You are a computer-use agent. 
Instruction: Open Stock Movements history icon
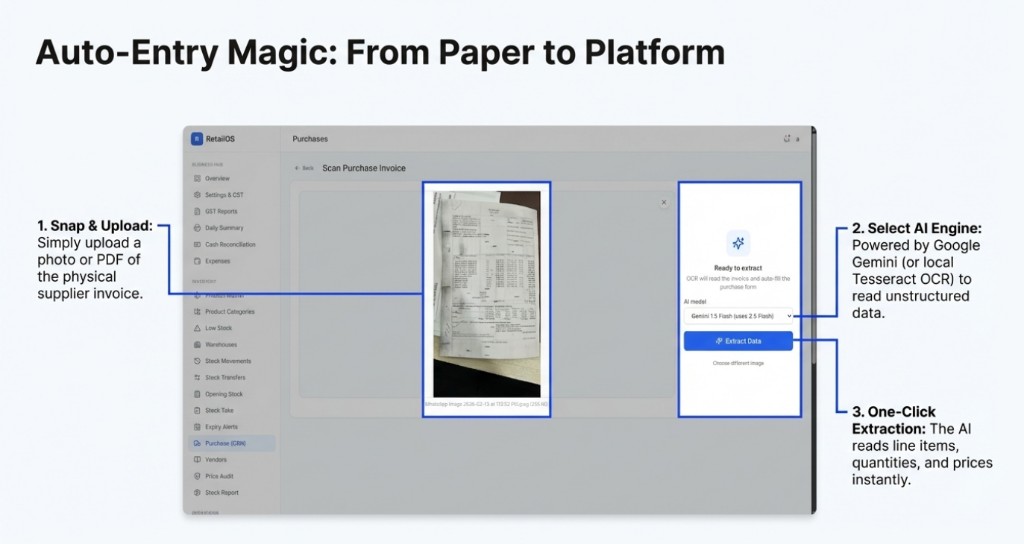point(197,360)
